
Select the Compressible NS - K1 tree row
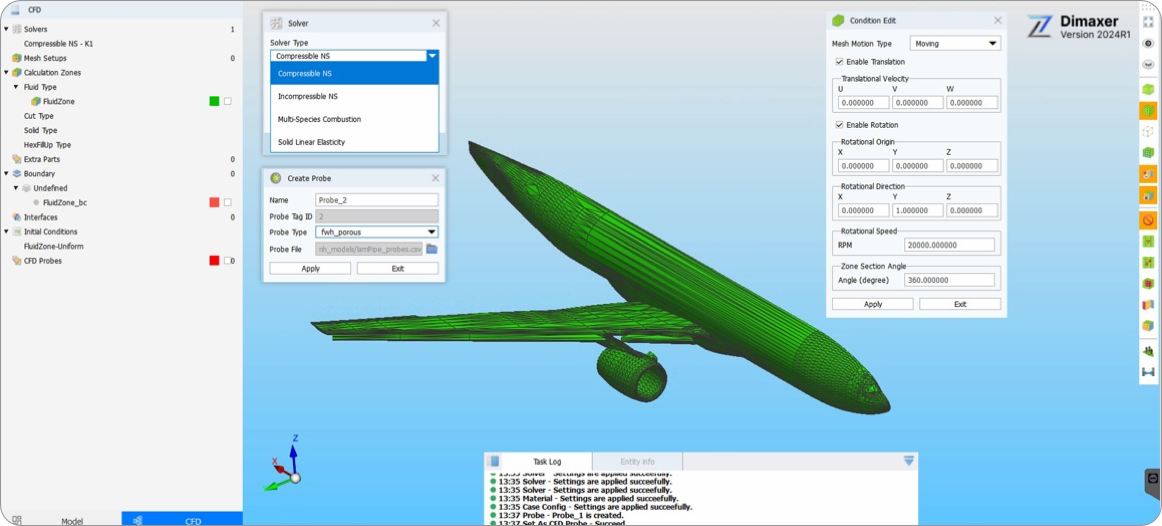click(x=59, y=44)
